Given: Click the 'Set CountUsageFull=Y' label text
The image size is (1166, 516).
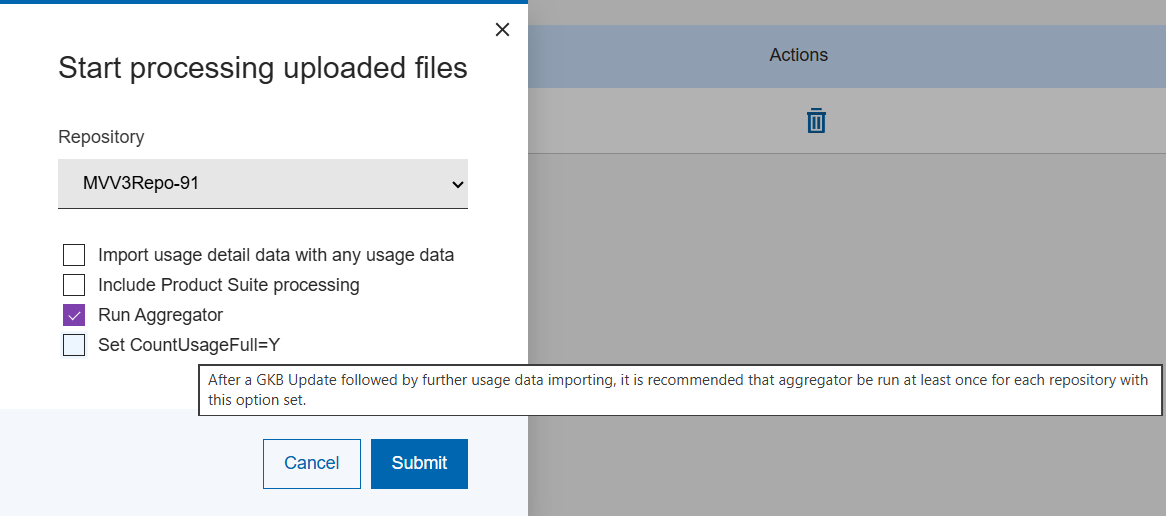Looking at the screenshot, I should coord(189,345).
